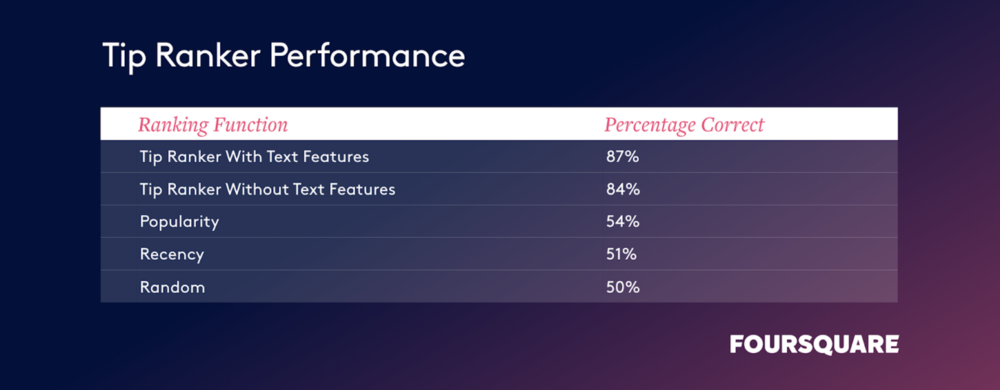This screenshot has width=1000, height=390.
Task: Select the Percentage Correct column header
Action: tap(684, 125)
